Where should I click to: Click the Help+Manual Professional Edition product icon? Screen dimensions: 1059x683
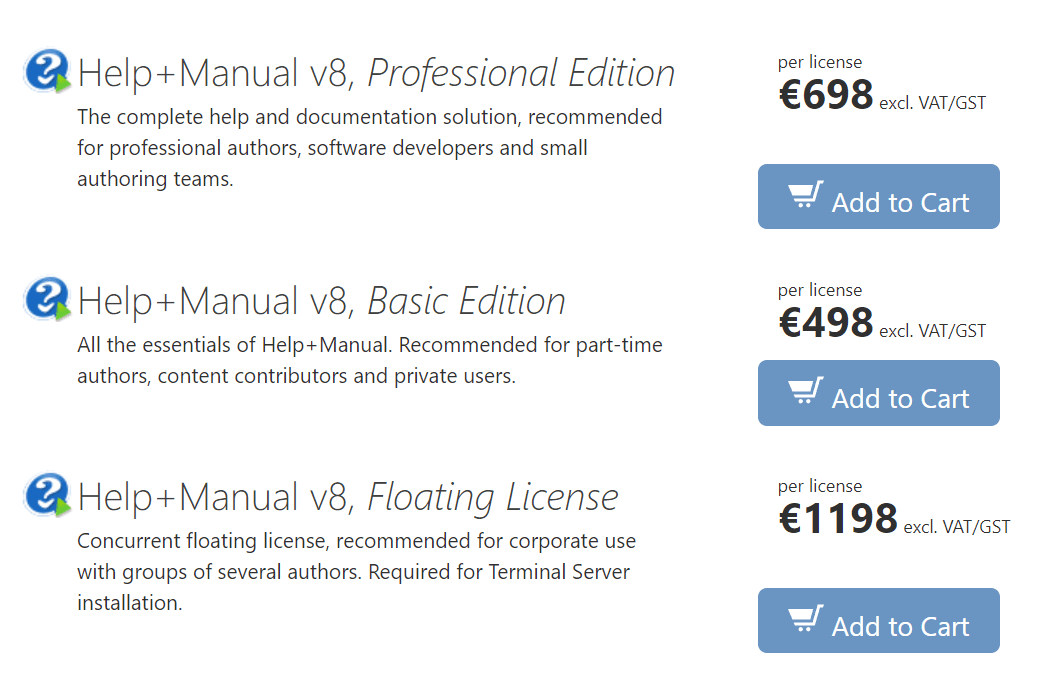[47, 72]
